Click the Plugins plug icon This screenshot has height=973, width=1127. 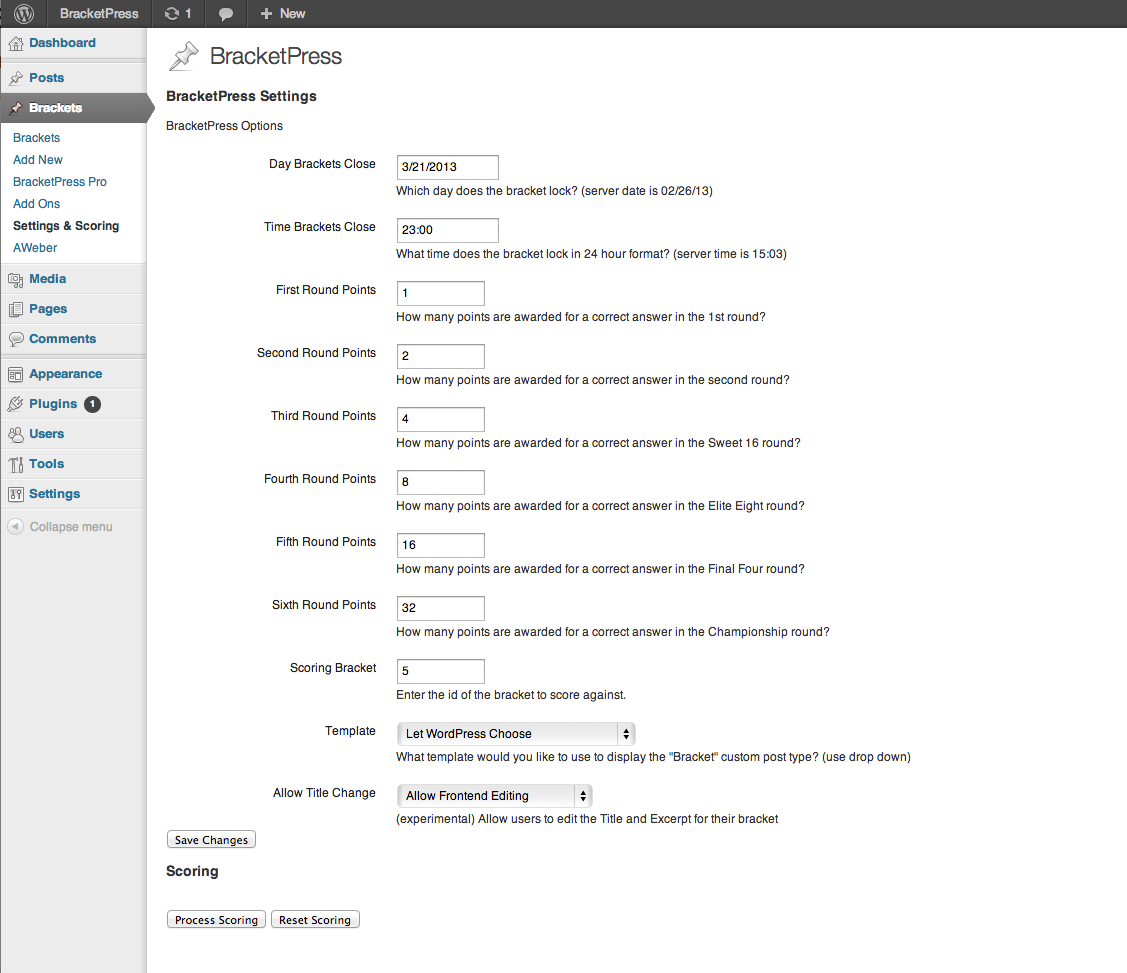[16, 405]
